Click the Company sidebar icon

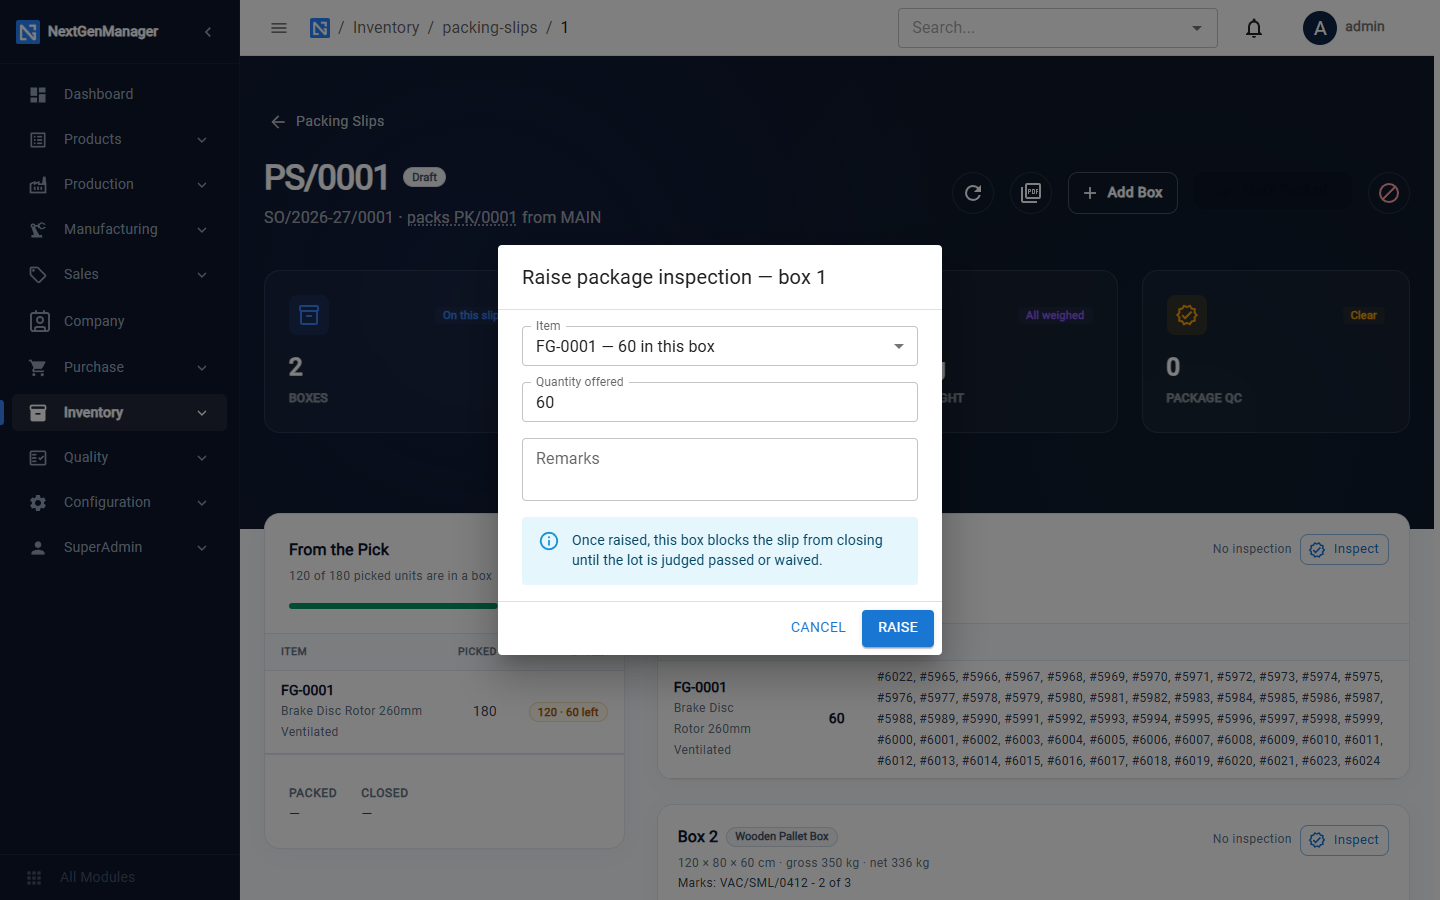tap(38, 321)
